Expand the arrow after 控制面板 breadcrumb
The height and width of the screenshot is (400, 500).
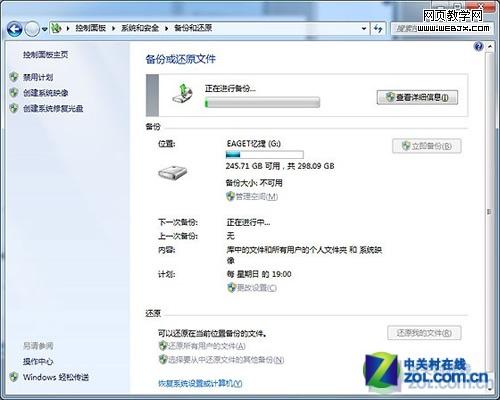(x=113, y=29)
